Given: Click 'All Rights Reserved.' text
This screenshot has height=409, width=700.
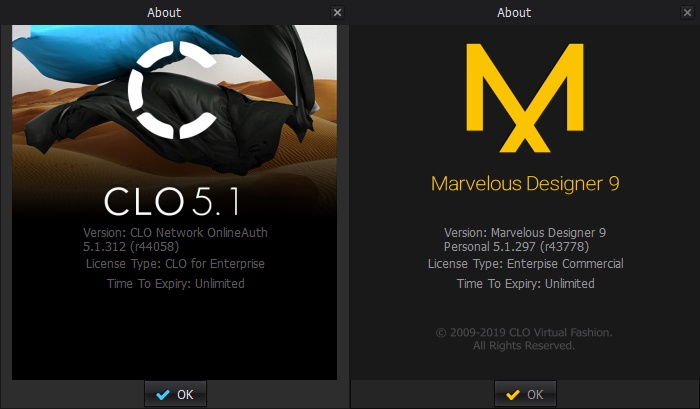Looking at the screenshot, I should click(524, 346).
